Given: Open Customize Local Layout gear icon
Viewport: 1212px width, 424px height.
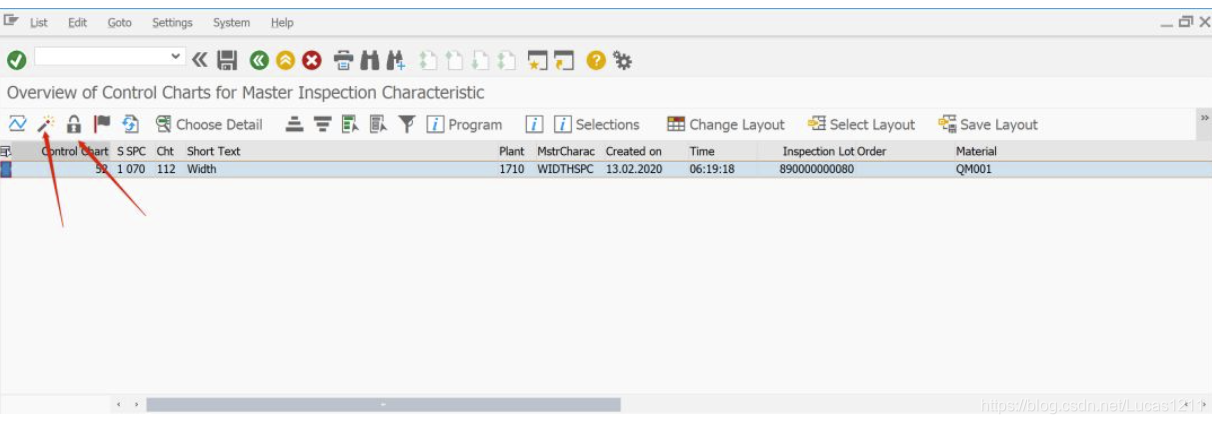Looking at the screenshot, I should click(623, 61).
